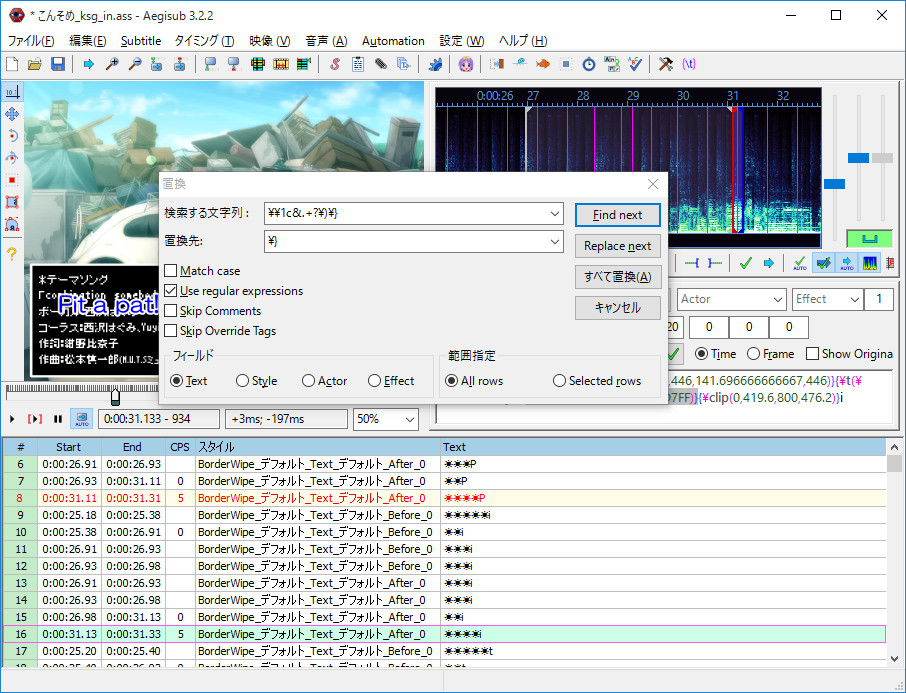The width and height of the screenshot is (906, 693).
Task: Open the ファイル menu
Action: (31, 41)
